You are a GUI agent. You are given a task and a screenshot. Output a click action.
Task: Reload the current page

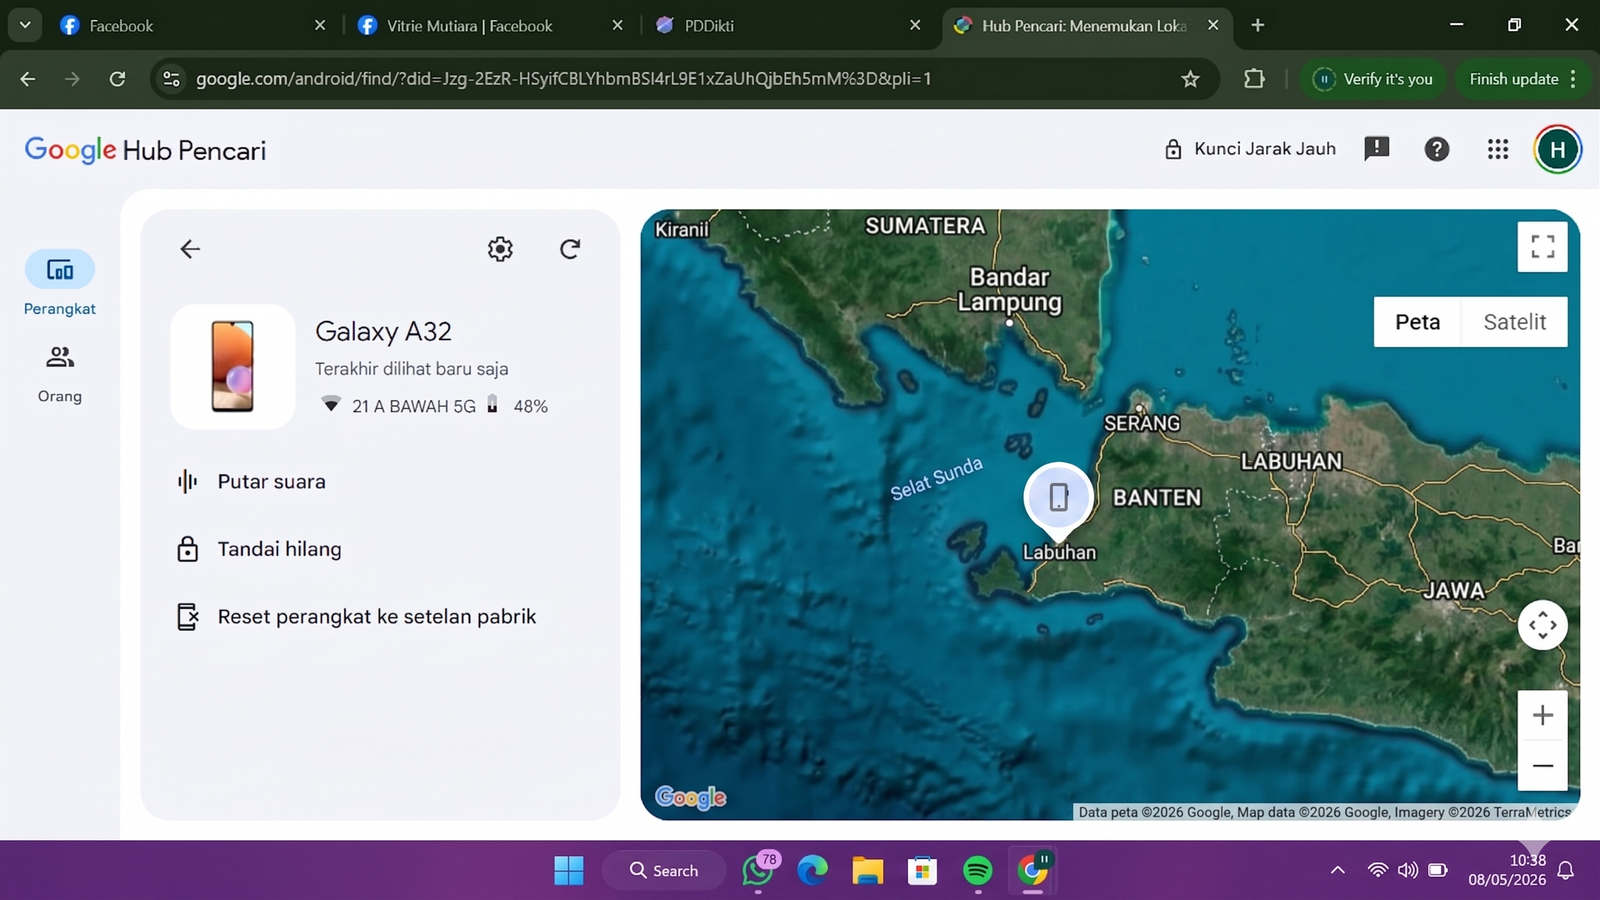click(x=117, y=79)
